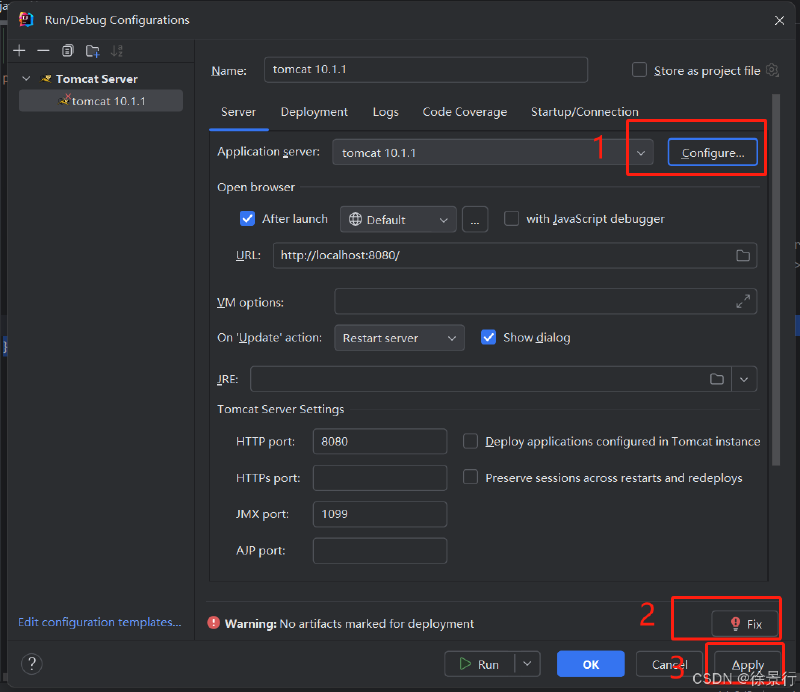Viewport: 800px width, 692px height.
Task: Check Deploy applications configured in Tomcat instance
Action: pos(470,441)
